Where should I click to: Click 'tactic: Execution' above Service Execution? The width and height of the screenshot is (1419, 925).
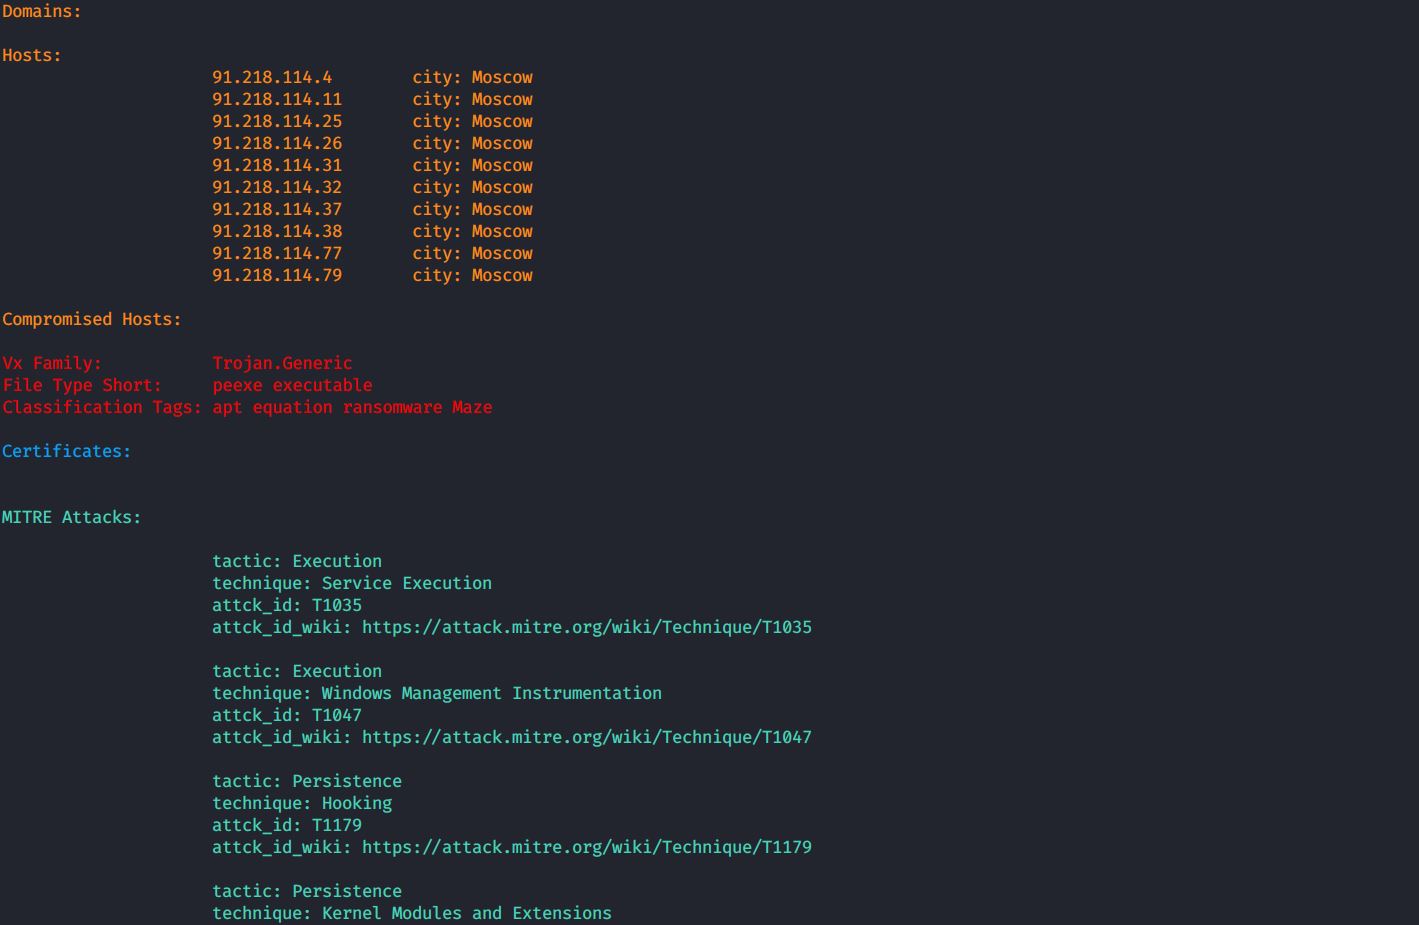297,562
